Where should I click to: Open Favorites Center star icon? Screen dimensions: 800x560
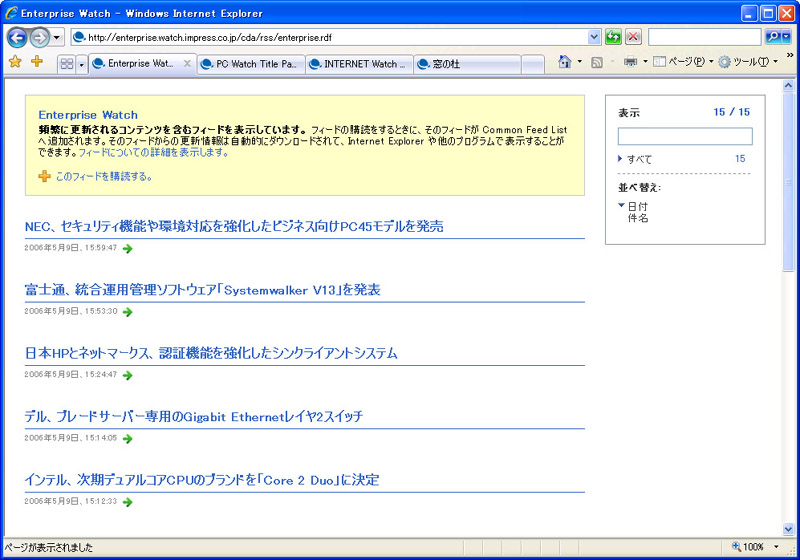click(x=15, y=62)
